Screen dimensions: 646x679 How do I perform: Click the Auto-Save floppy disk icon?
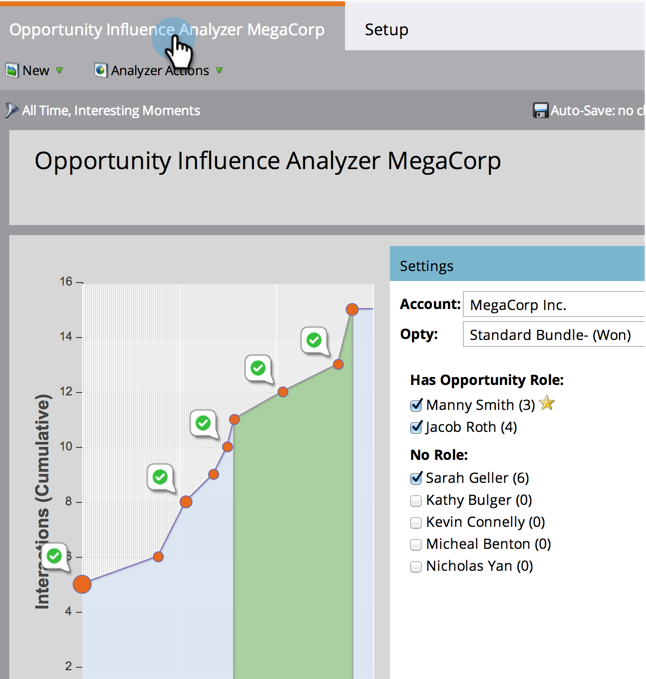coord(540,111)
